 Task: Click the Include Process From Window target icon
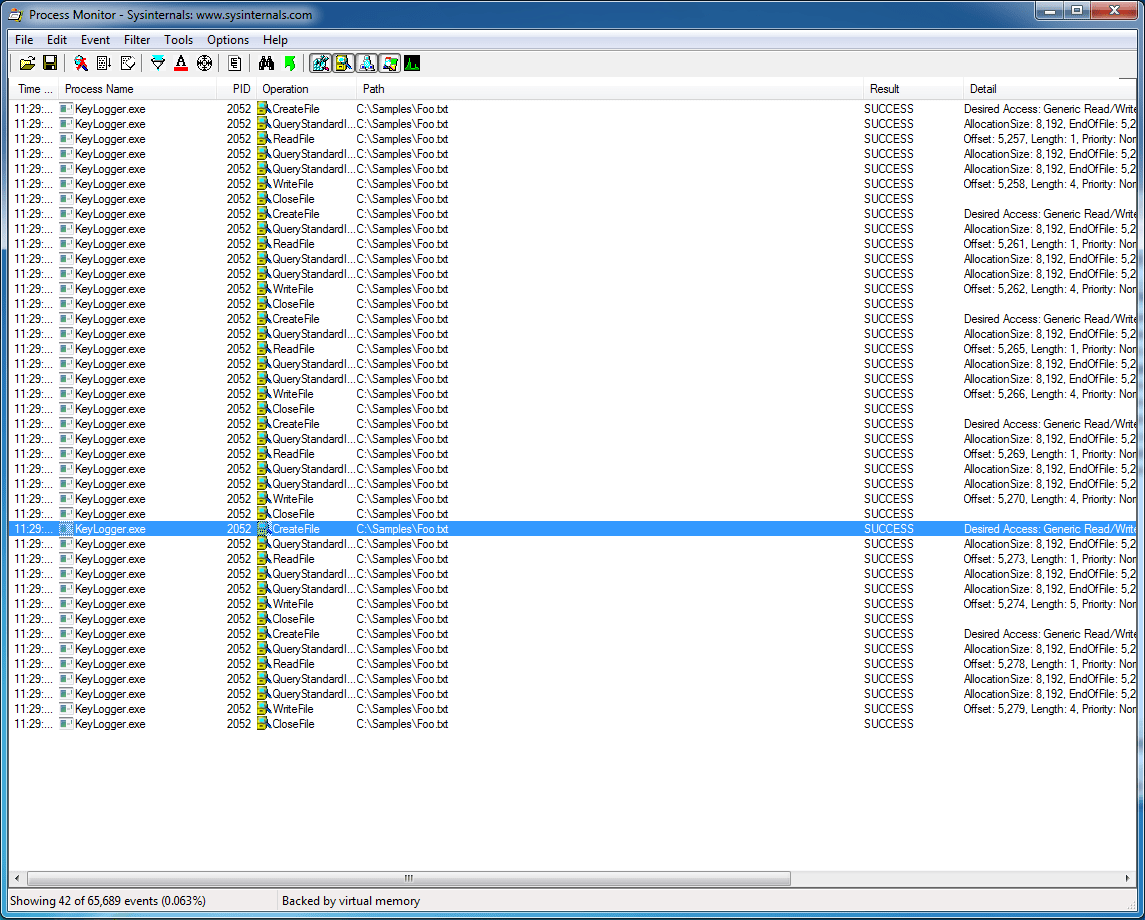tap(204, 64)
